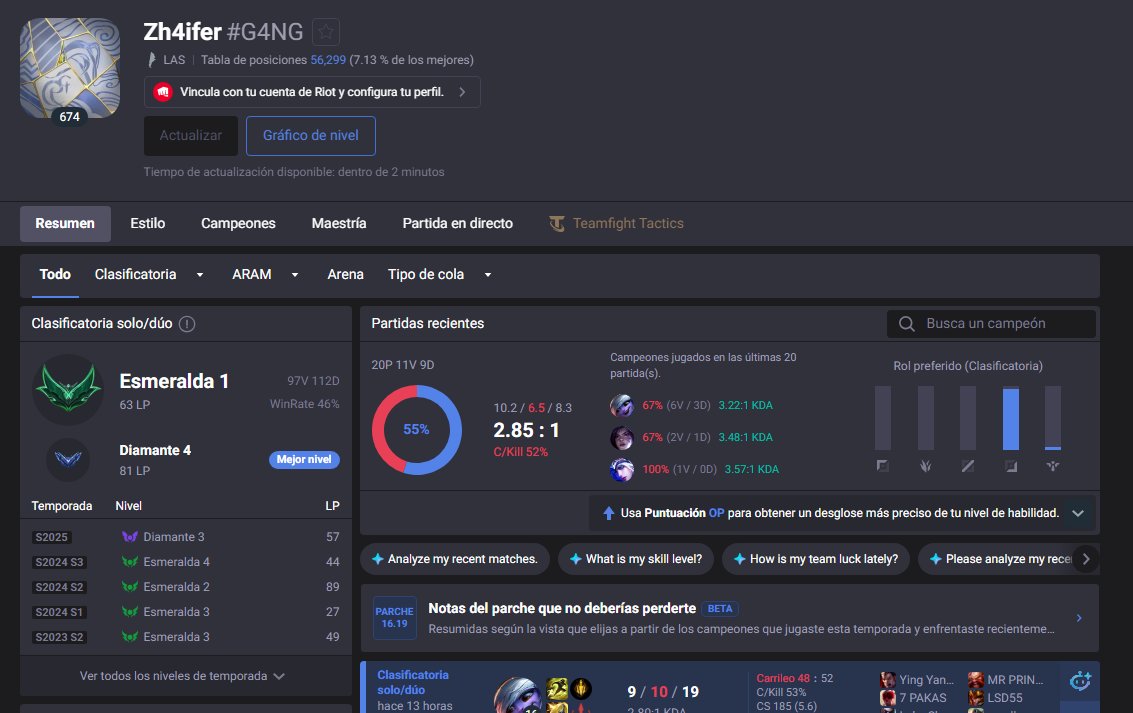This screenshot has height=713, width=1133.
Task: Click the S2025 season tag
Action: [x=52, y=537]
